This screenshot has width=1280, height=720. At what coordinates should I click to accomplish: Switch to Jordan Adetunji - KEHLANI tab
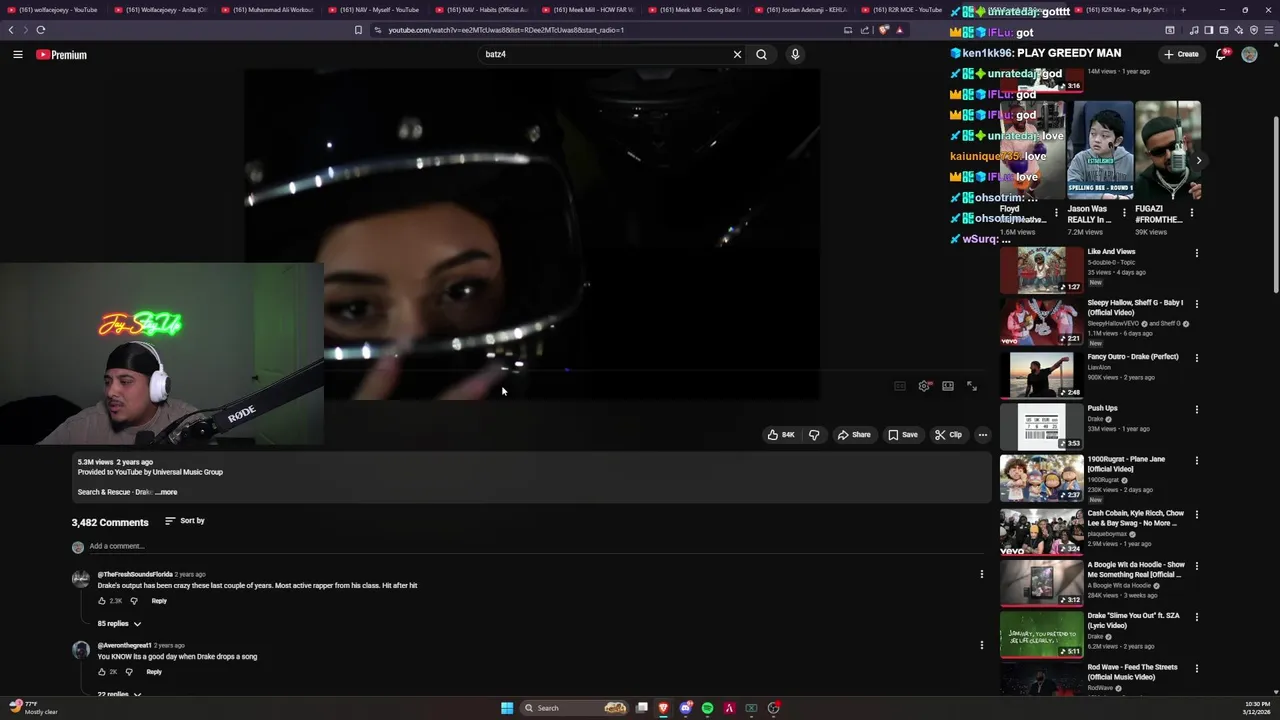pos(804,10)
